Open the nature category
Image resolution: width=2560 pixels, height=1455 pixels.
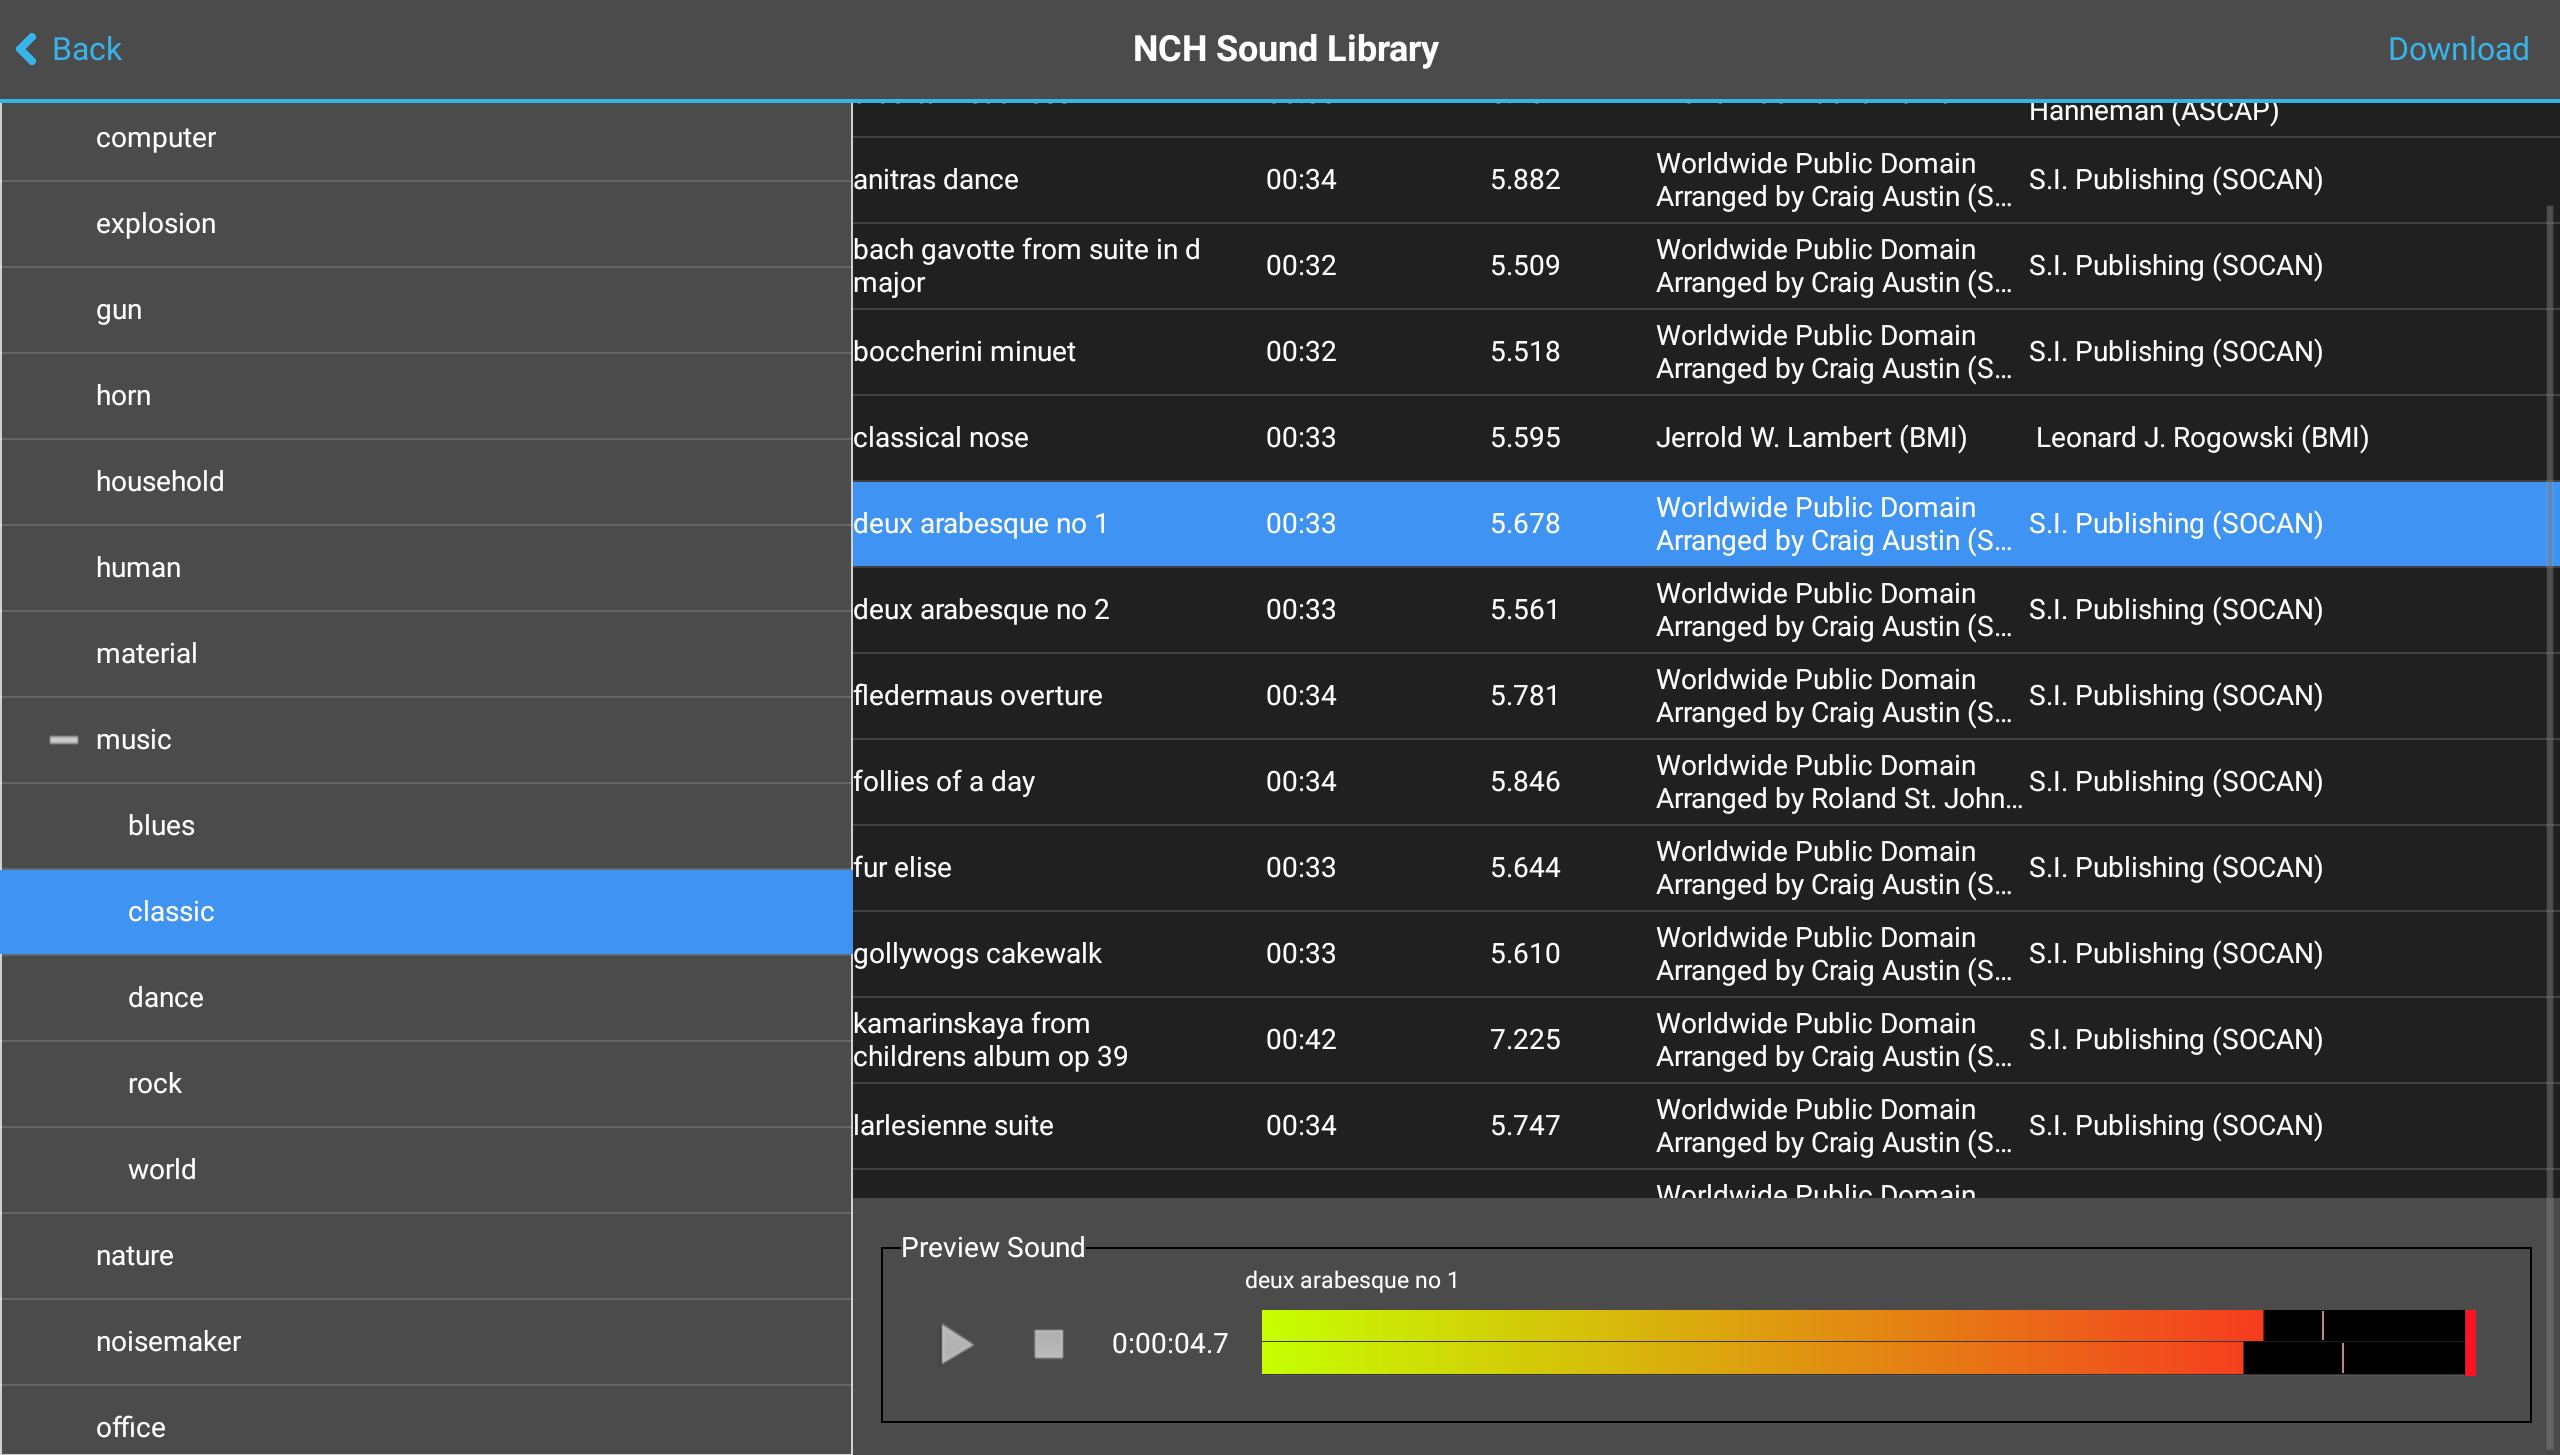pyautogui.click(x=426, y=1256)
